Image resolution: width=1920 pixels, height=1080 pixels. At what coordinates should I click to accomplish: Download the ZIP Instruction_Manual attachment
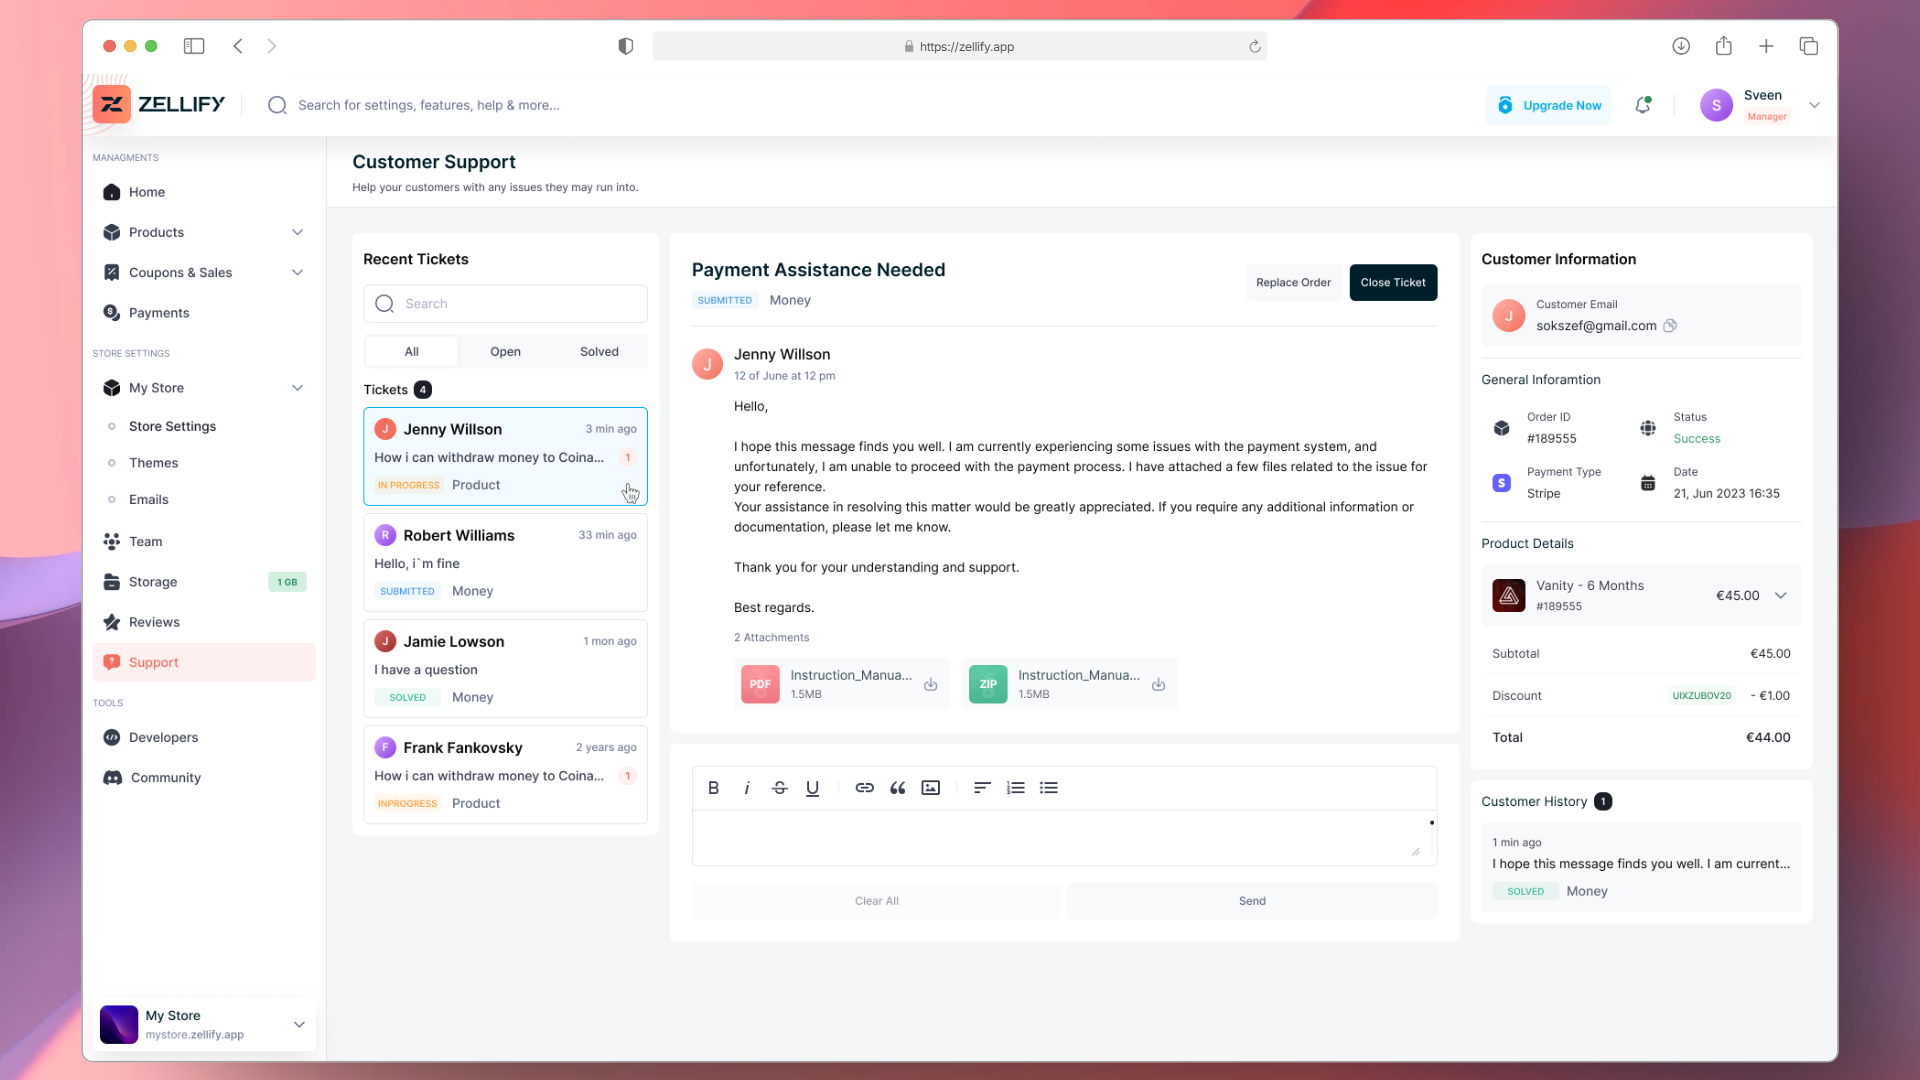click(1158, 685)
